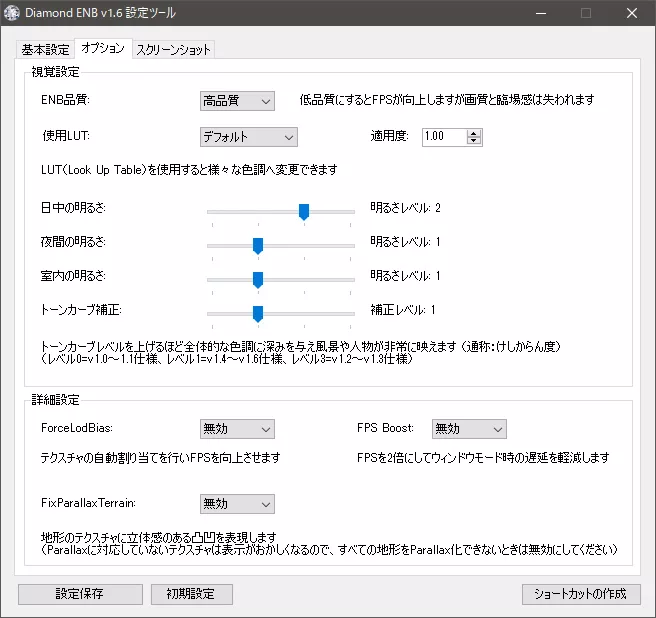Click the 設定保存 button

point(80,594)
